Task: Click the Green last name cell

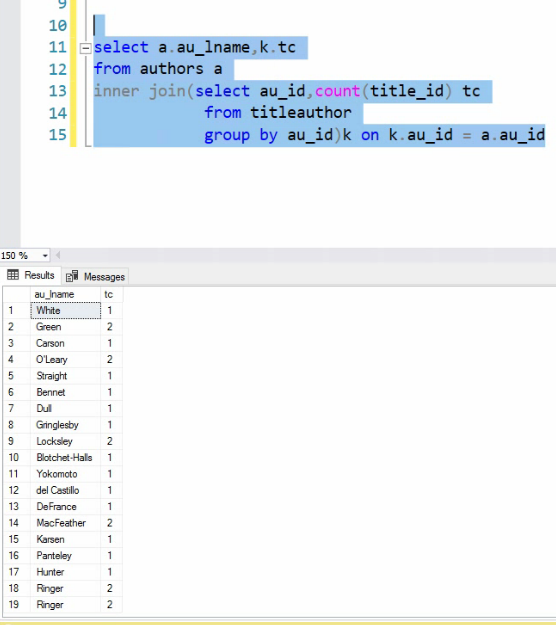Action: [x=65, y=327]
